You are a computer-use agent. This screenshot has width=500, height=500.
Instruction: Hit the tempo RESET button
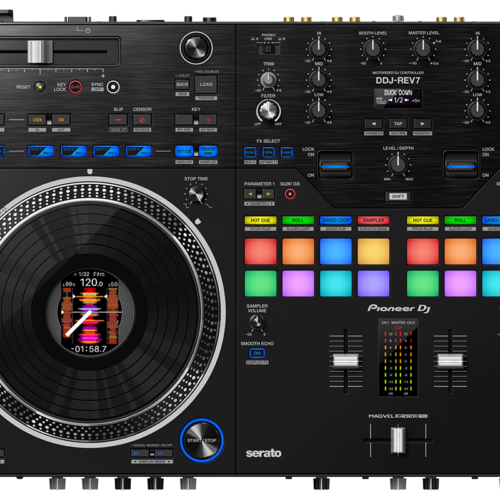[x=40, y=87]
